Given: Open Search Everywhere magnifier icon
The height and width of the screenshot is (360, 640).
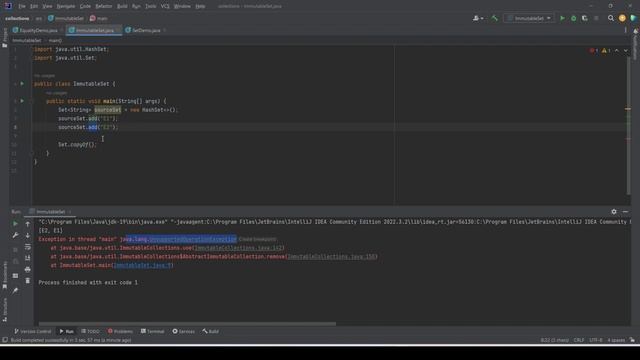Looking at the screenshot, I should 611,18.
